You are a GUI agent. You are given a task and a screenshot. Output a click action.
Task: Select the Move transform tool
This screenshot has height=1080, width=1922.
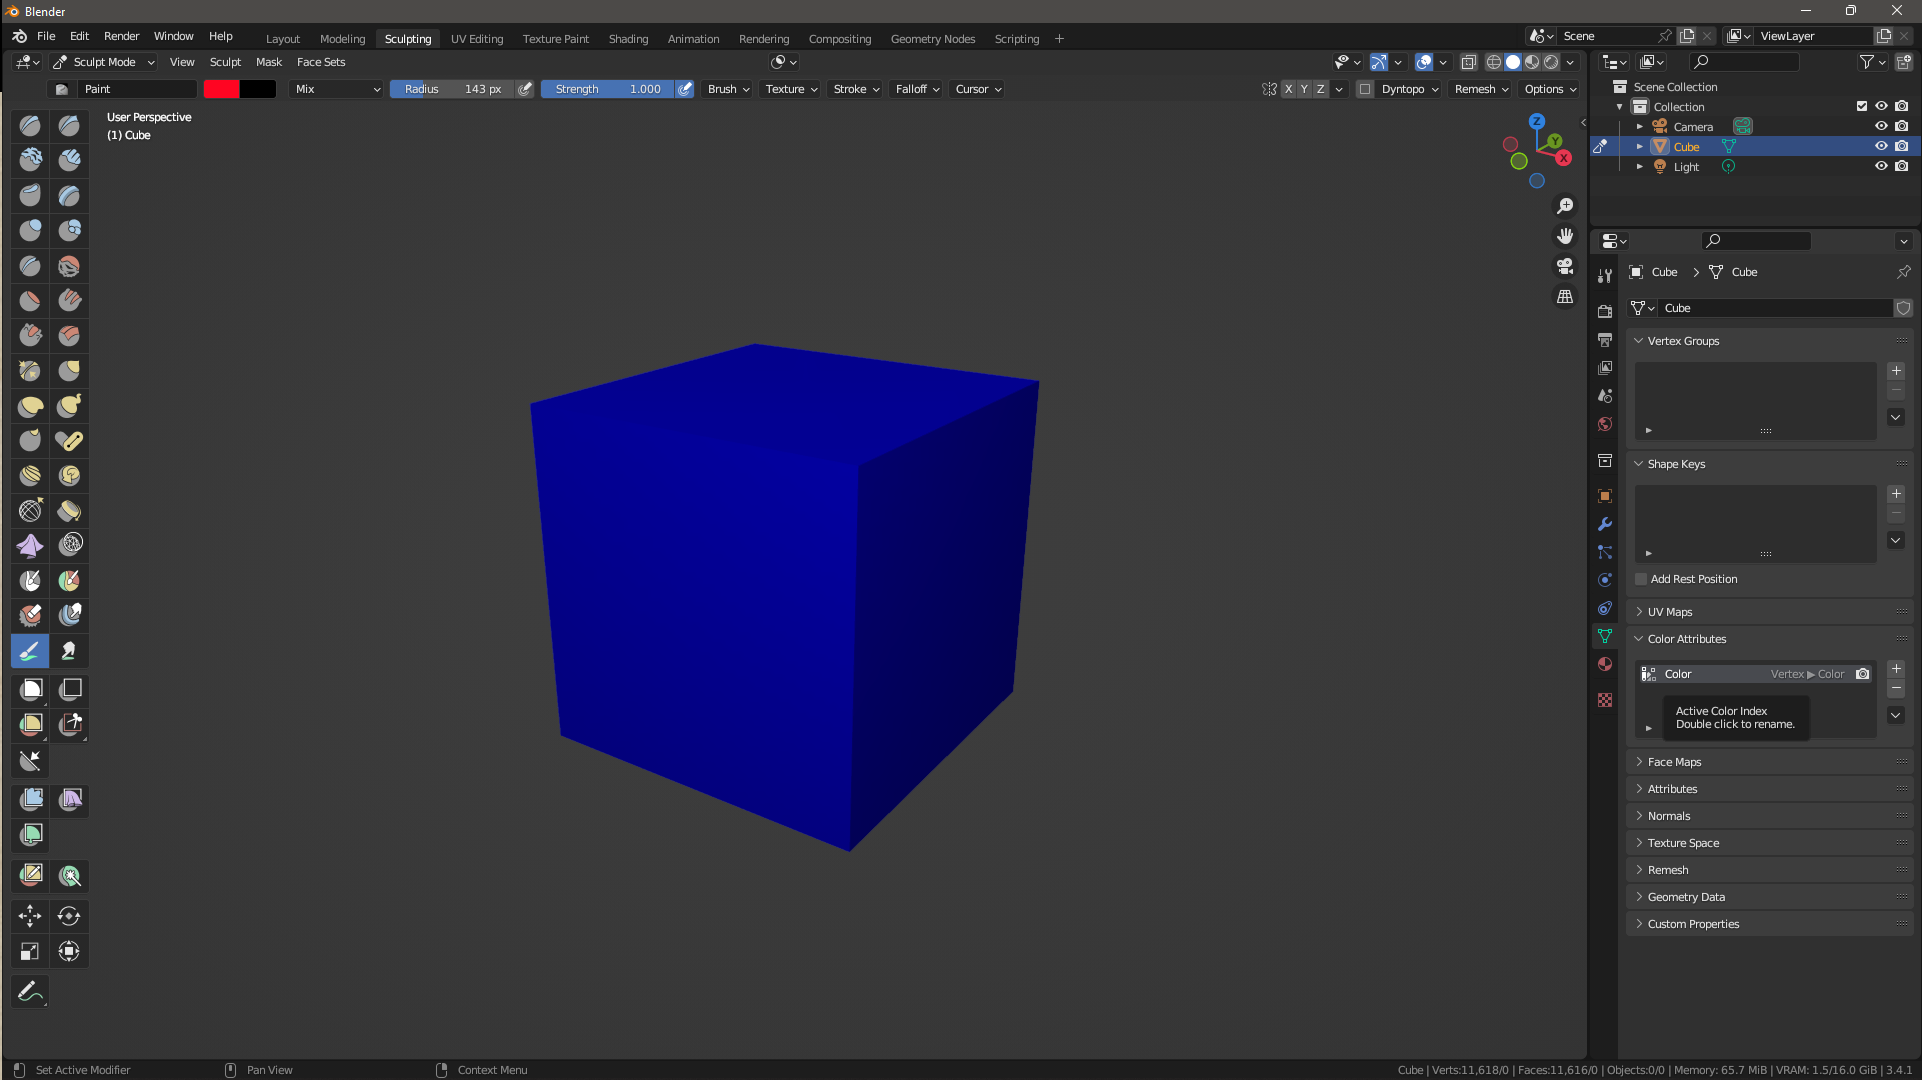[30, 916]
